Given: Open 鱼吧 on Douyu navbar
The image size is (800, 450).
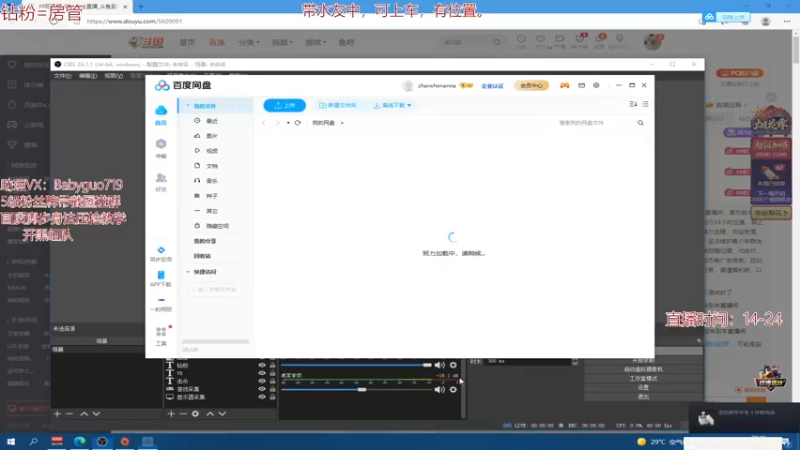Looking at the screenshot, I should 346,42.
